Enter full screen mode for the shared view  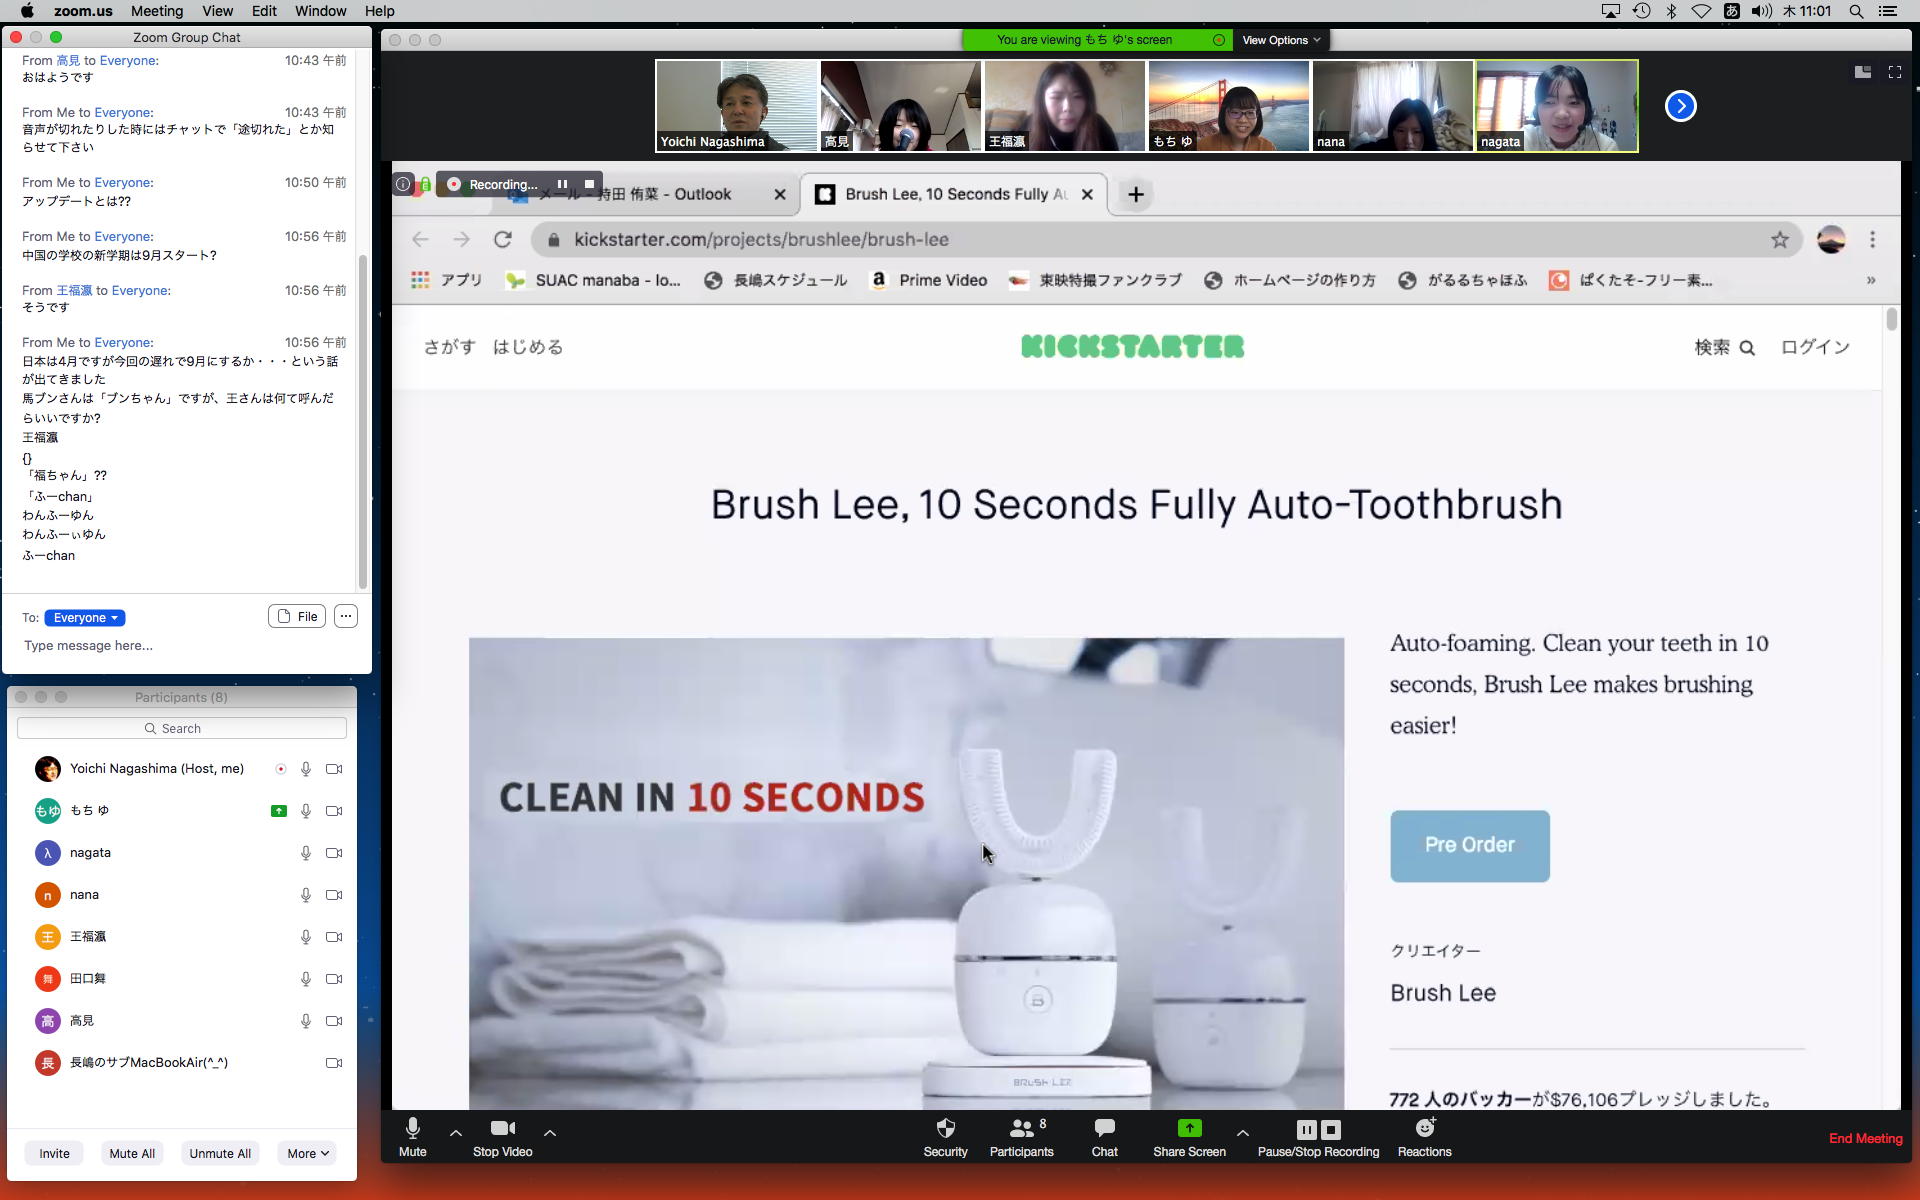(1894, 72)
